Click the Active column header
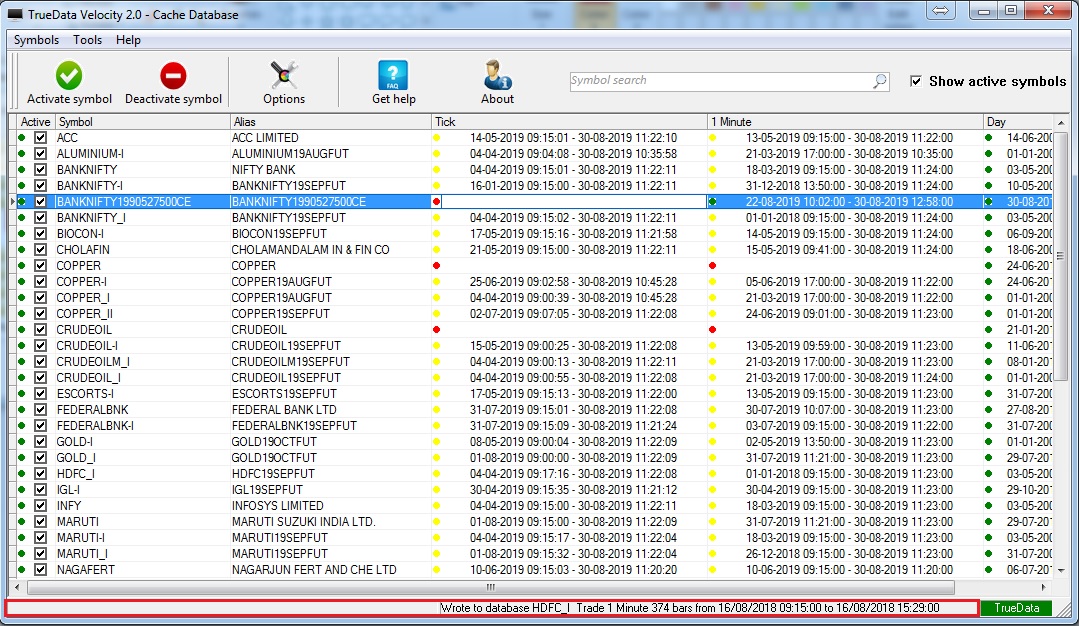This screenshot has width=1079, height=626. point(35,122)
